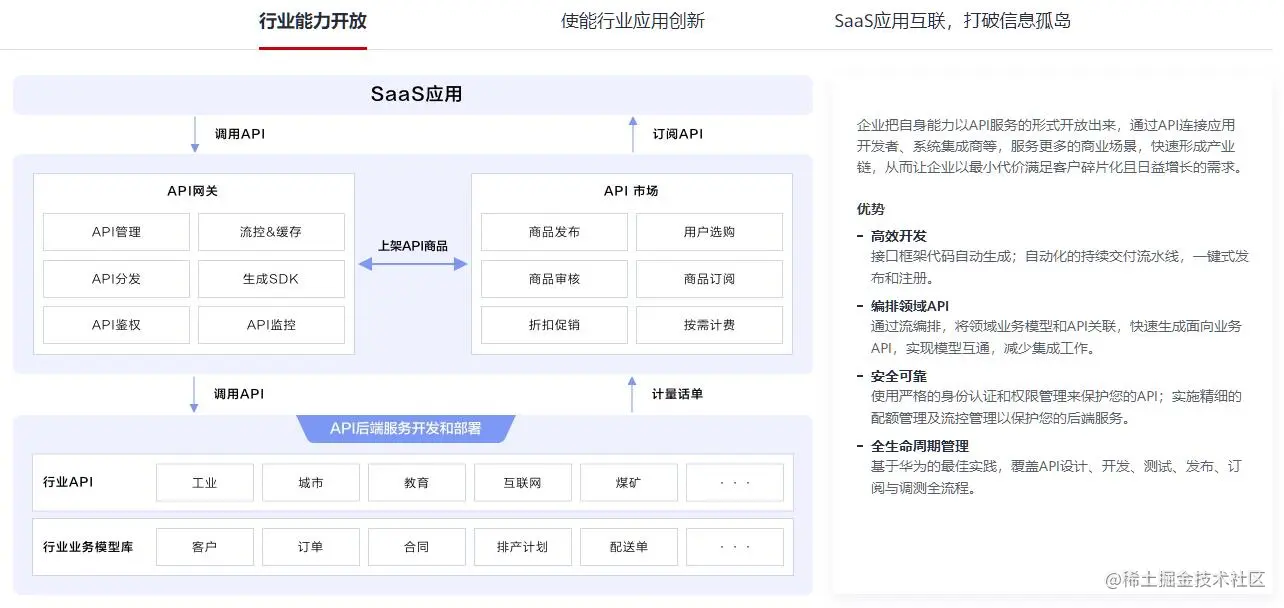Click the 商品审核 box
This screenshot has width=1284, height=608.
554,279
